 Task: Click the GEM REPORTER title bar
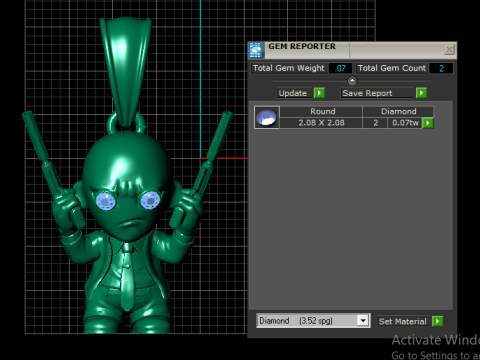pyautogui.click(x=352, y=50)
